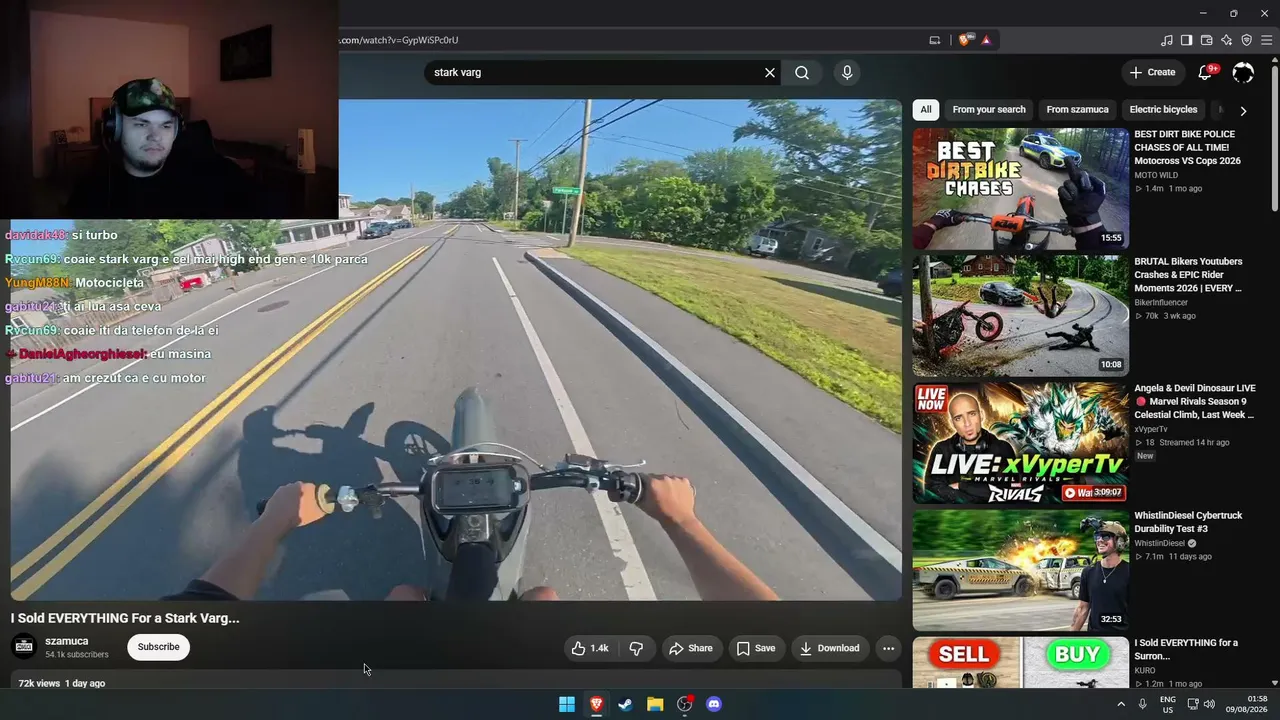
Task: Open Windows Start menu
Action: tap(567, 704)
